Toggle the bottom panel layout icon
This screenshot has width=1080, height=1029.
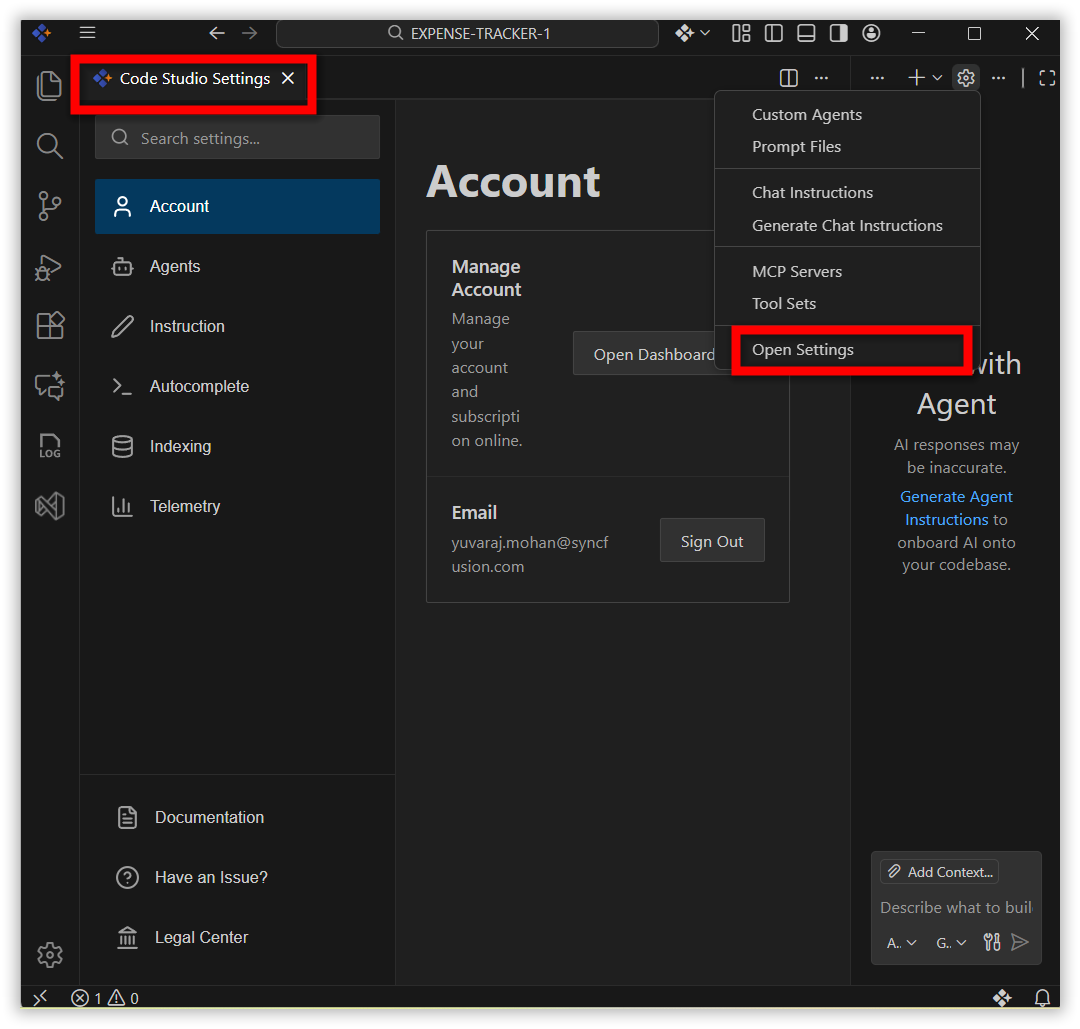(x=806, y=33)
